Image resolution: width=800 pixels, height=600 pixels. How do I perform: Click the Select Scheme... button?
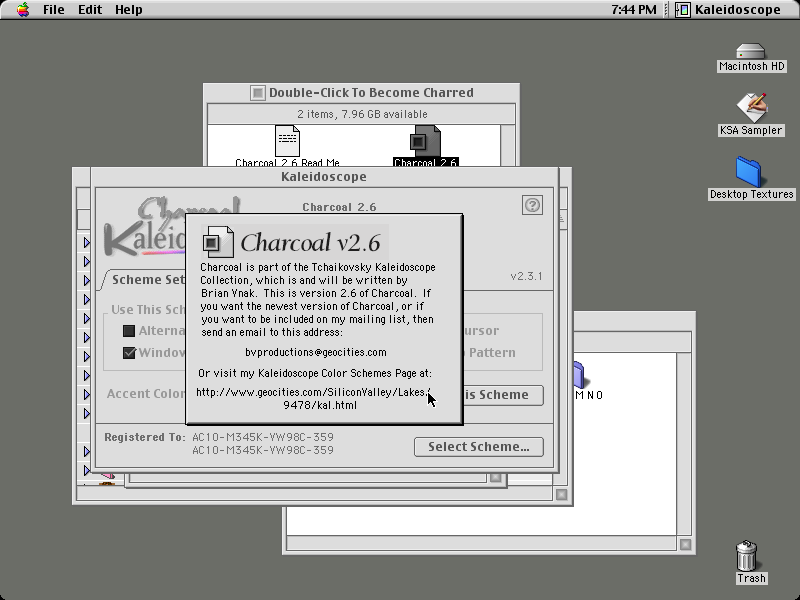479,447
